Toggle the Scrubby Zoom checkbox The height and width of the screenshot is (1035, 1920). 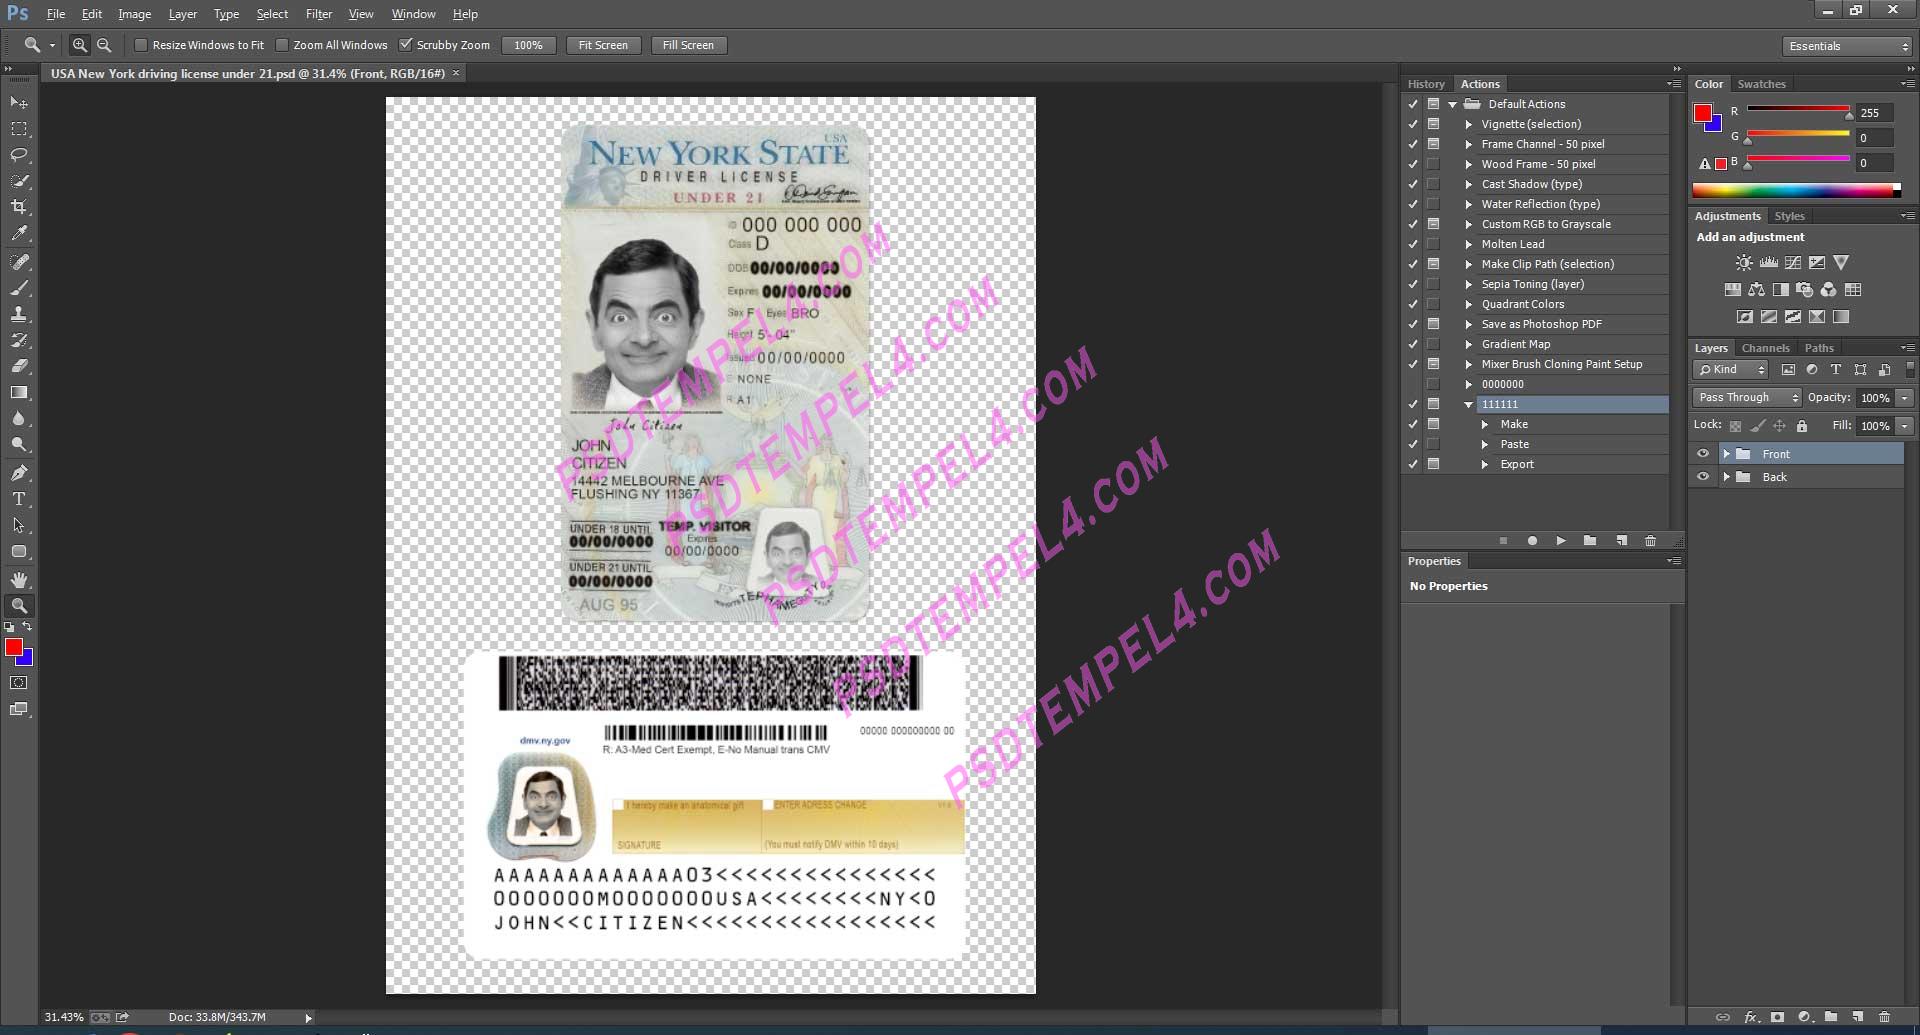(x=406, y=44)
